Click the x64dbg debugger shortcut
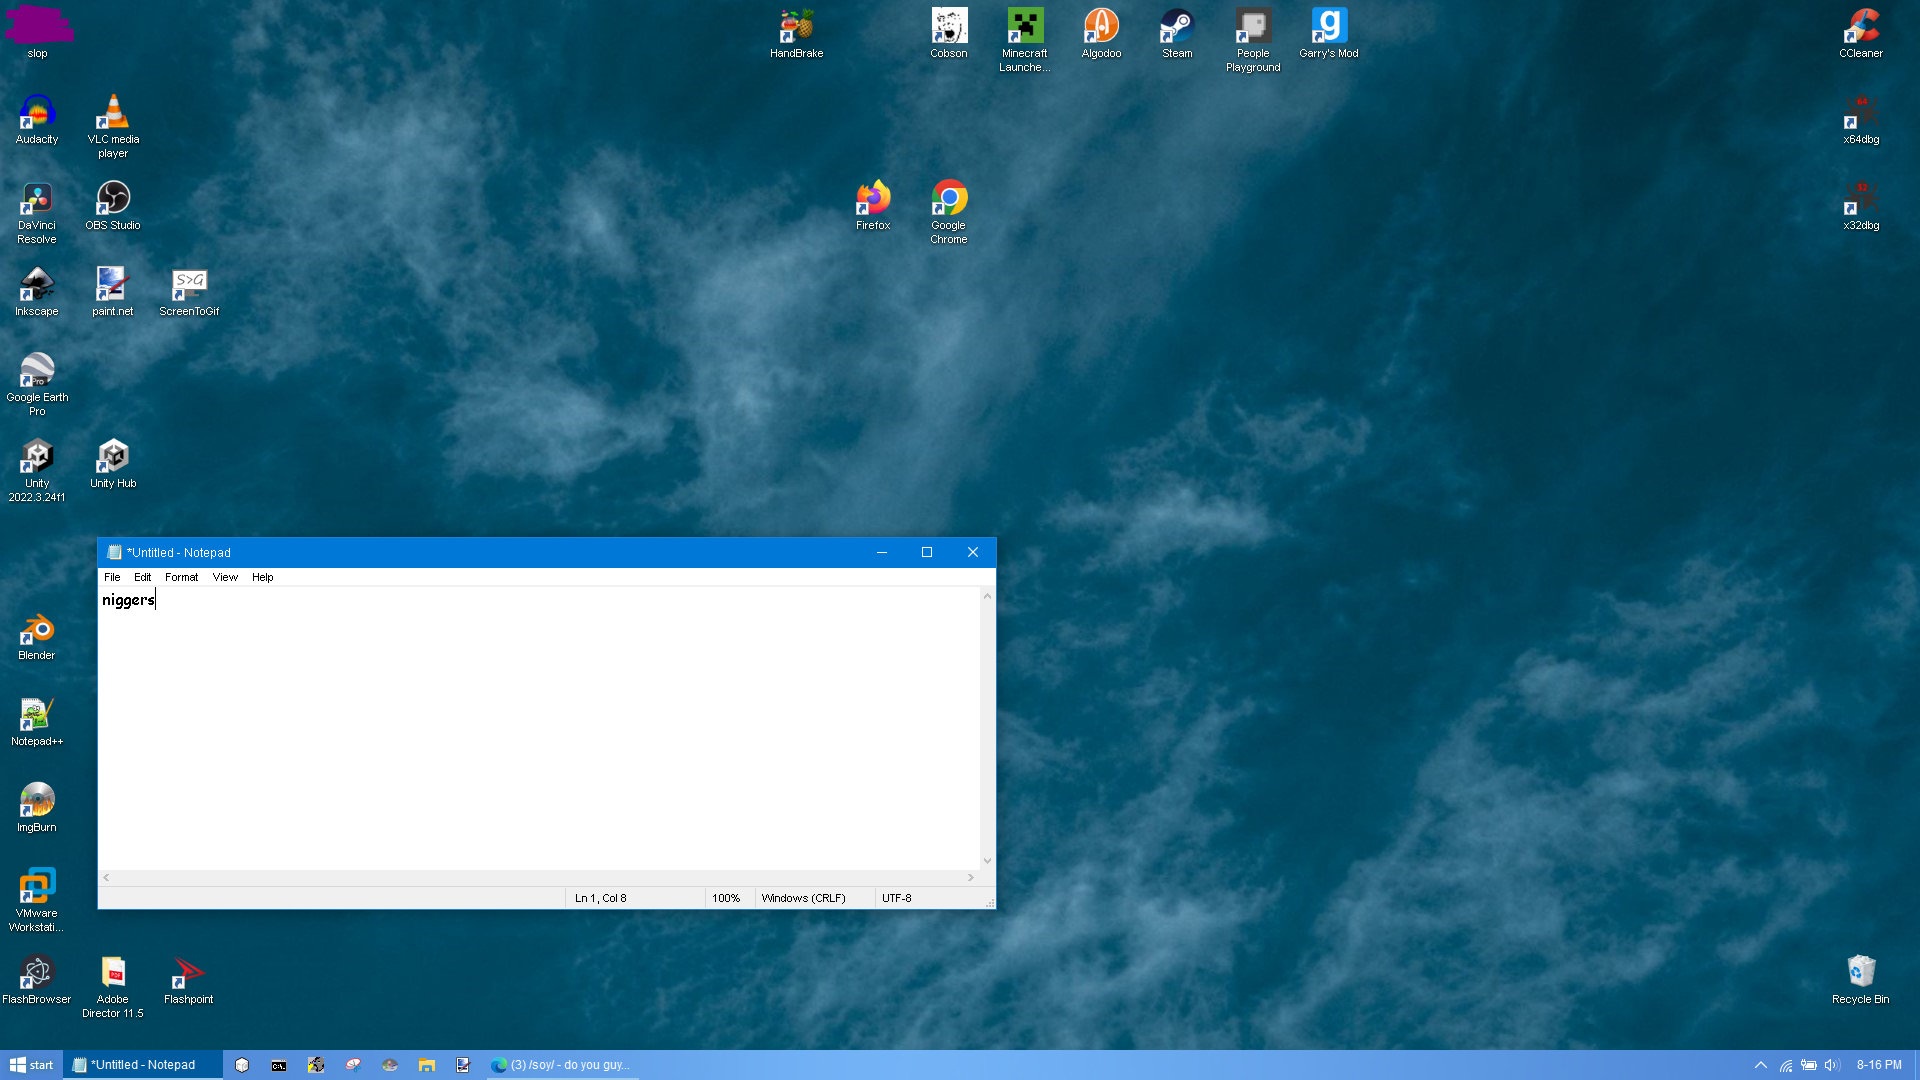 click(1861, 114)
